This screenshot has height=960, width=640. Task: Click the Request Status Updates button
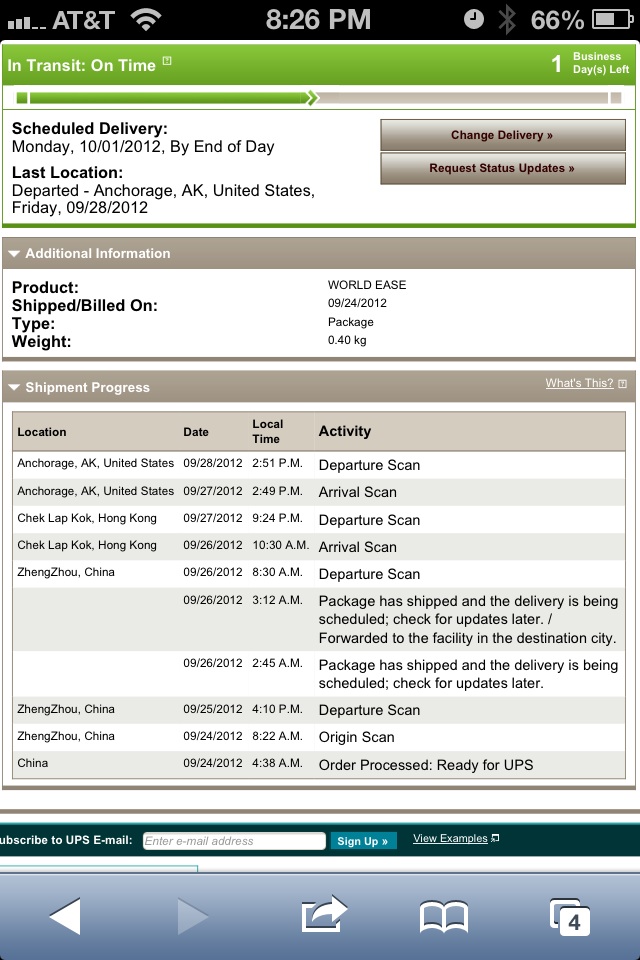click(503, 168)
